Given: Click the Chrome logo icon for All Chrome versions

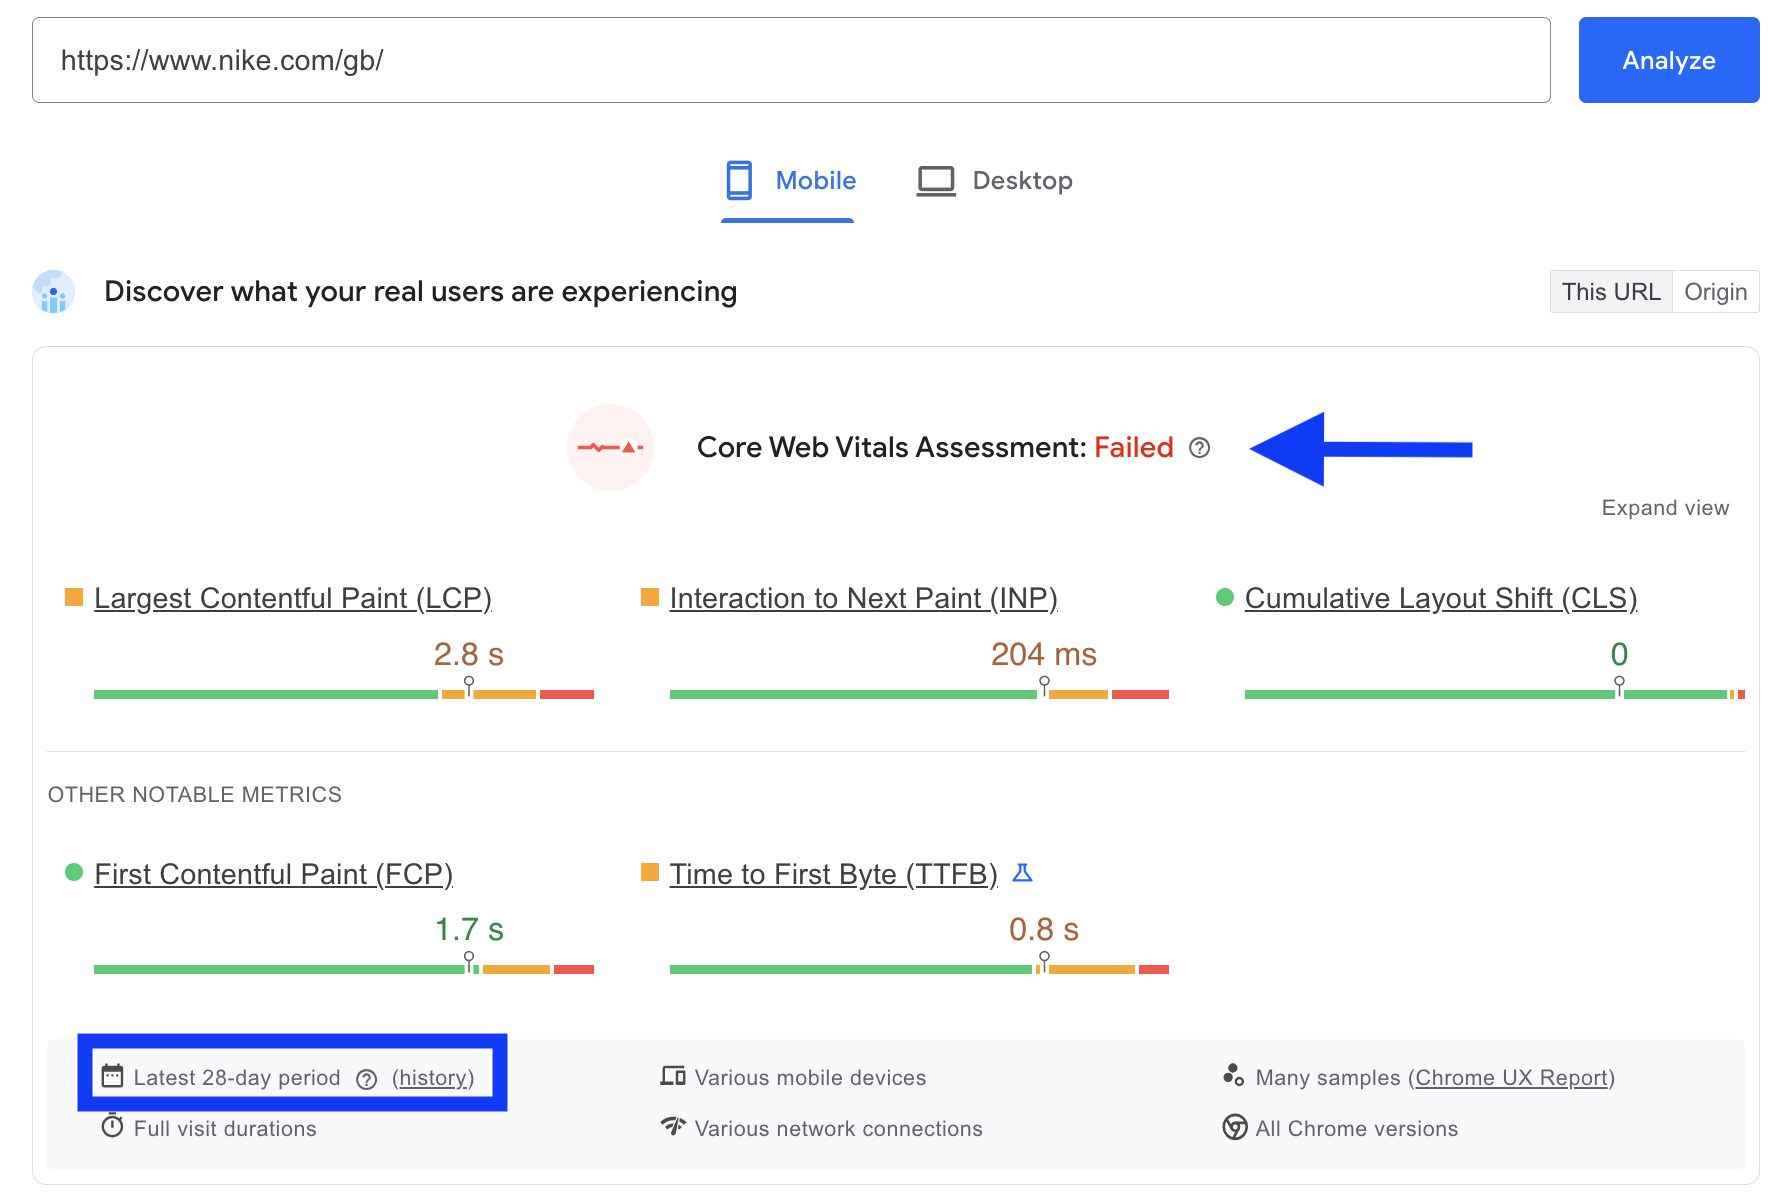Looking at the screenshot, I should pyautogui.click(x=1235, y=1127).
